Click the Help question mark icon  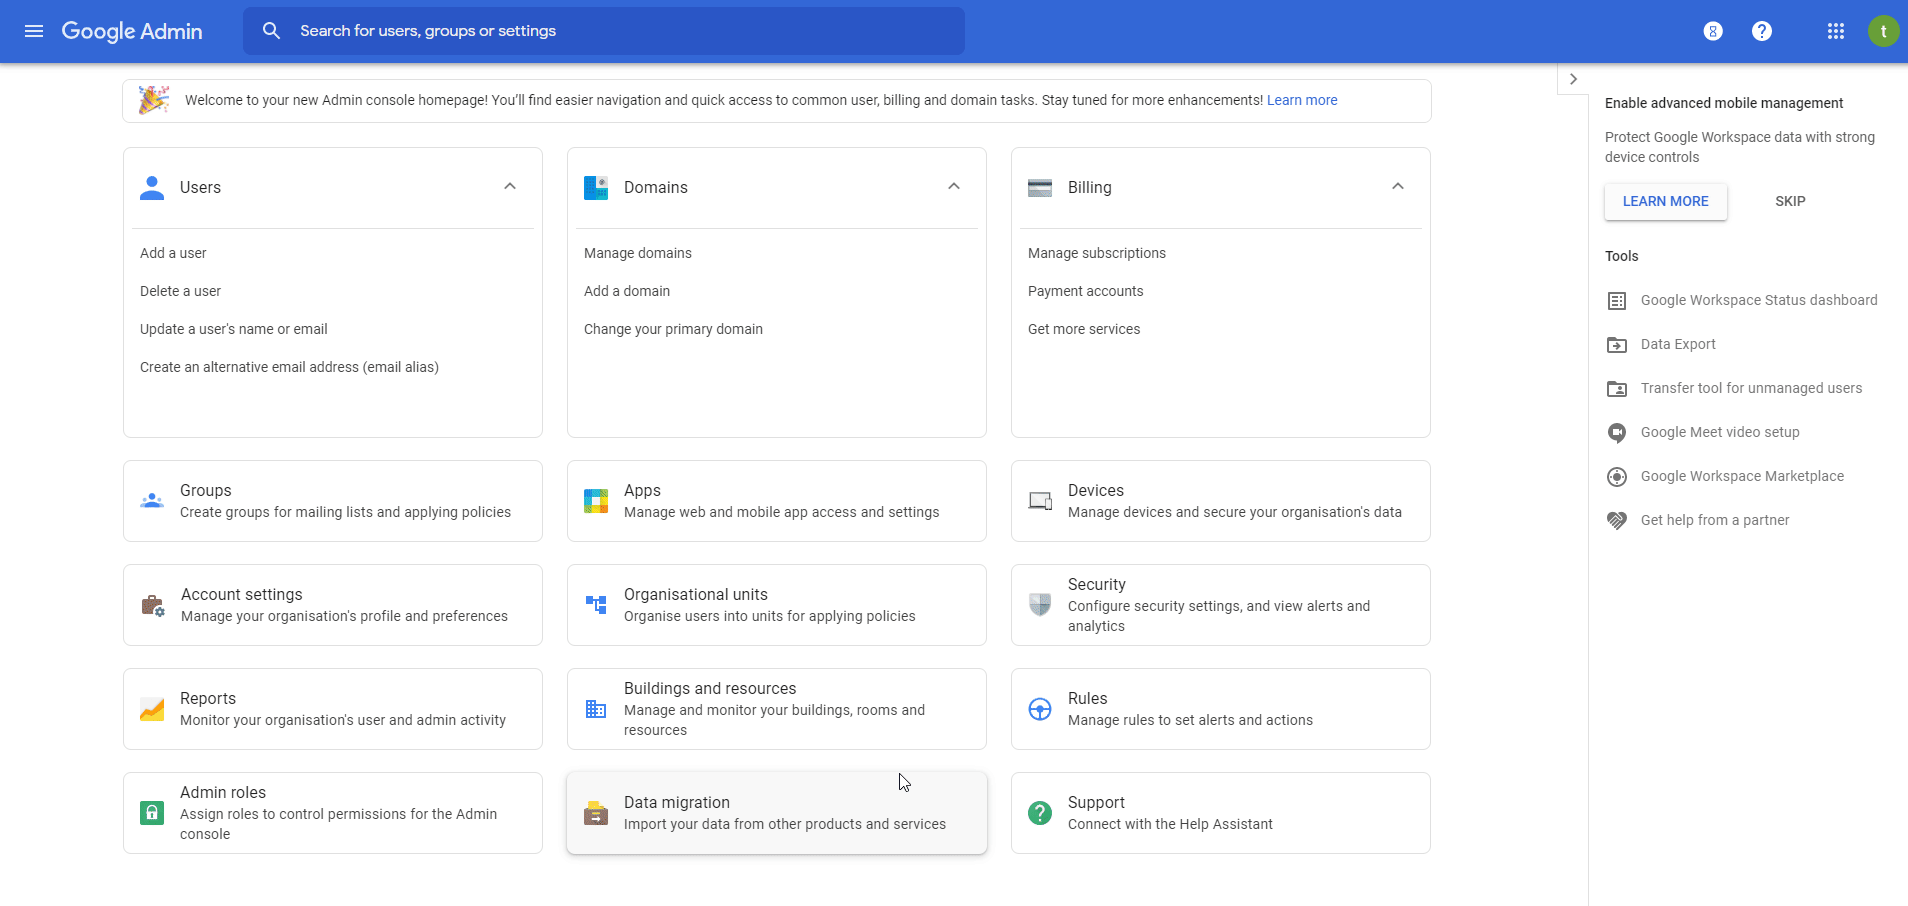1762,31
